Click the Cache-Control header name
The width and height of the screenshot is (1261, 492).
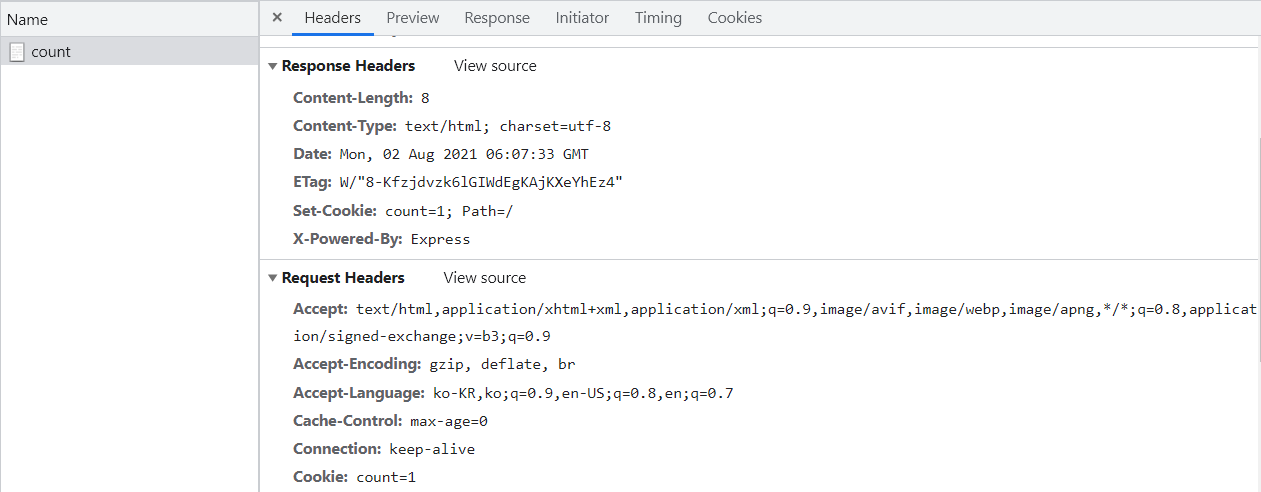[348, 422]
